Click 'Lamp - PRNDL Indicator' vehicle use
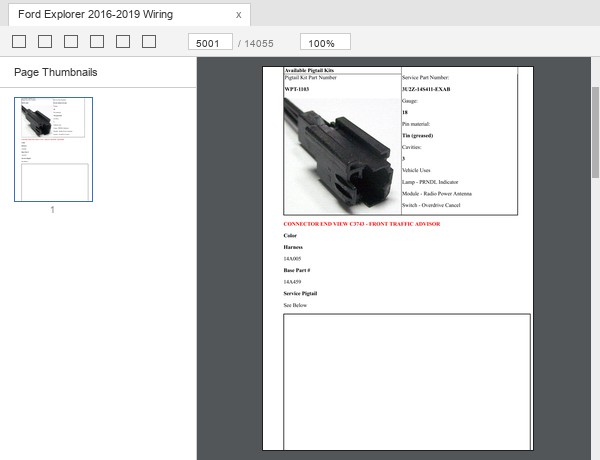Viewport: 600px width, 460px height. point(430,182)
